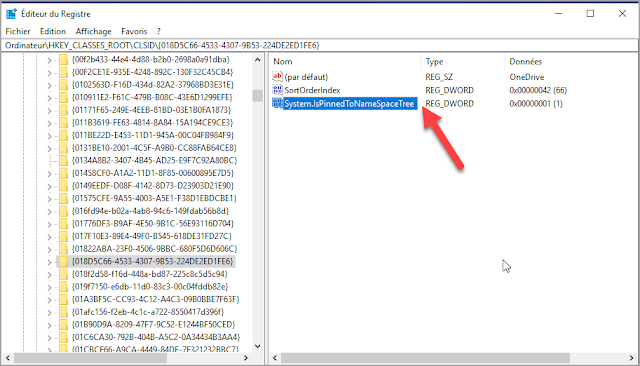
Task: Click the values pane scroll right arrow
Action: click(632, 358)
